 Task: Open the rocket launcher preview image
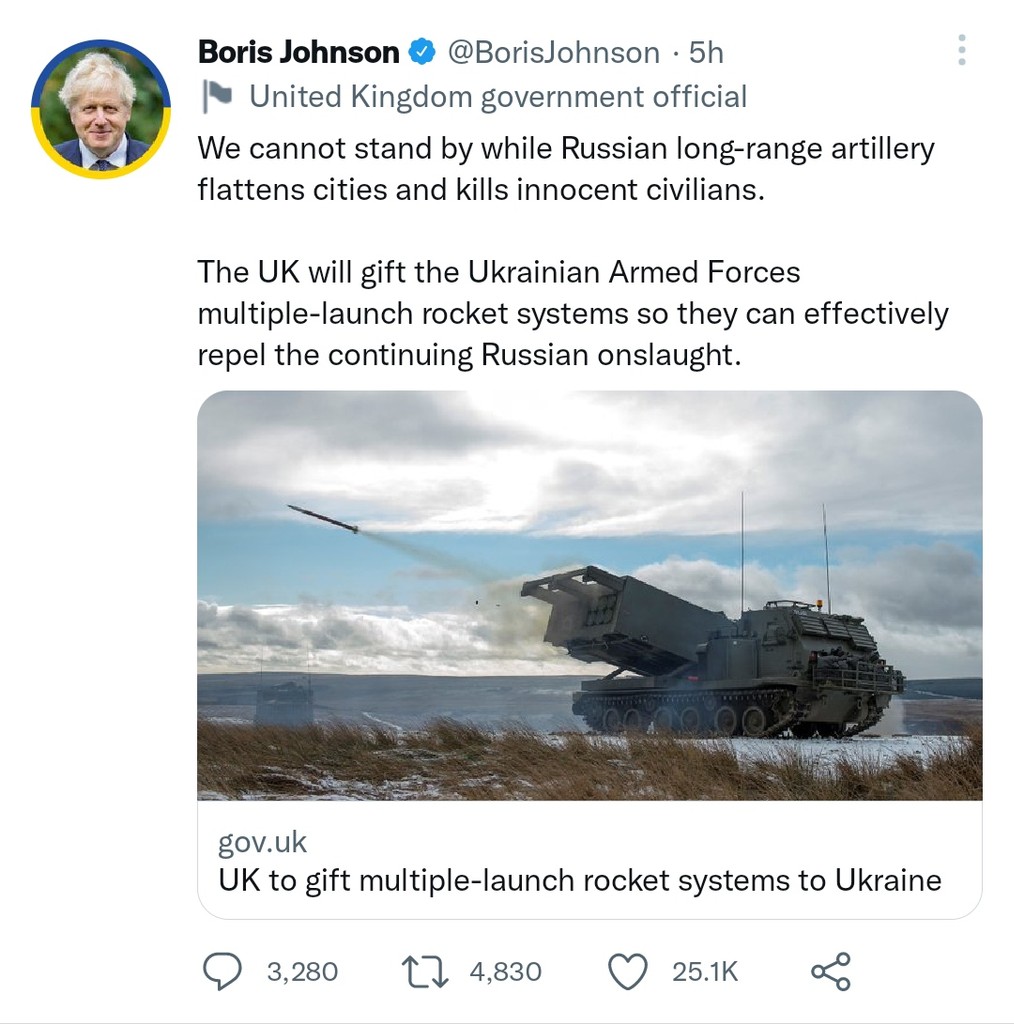(589, 595)
